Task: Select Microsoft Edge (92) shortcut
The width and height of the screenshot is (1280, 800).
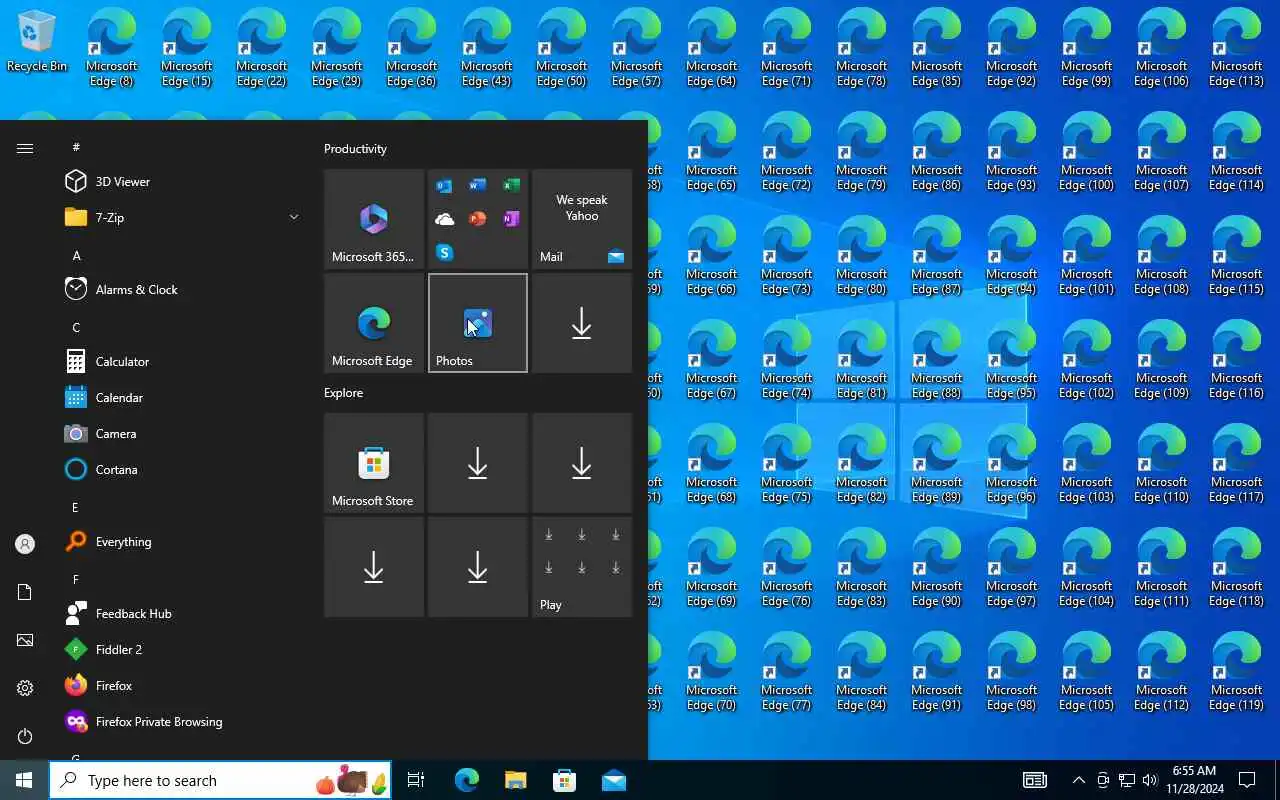Action: point(1012,47)
